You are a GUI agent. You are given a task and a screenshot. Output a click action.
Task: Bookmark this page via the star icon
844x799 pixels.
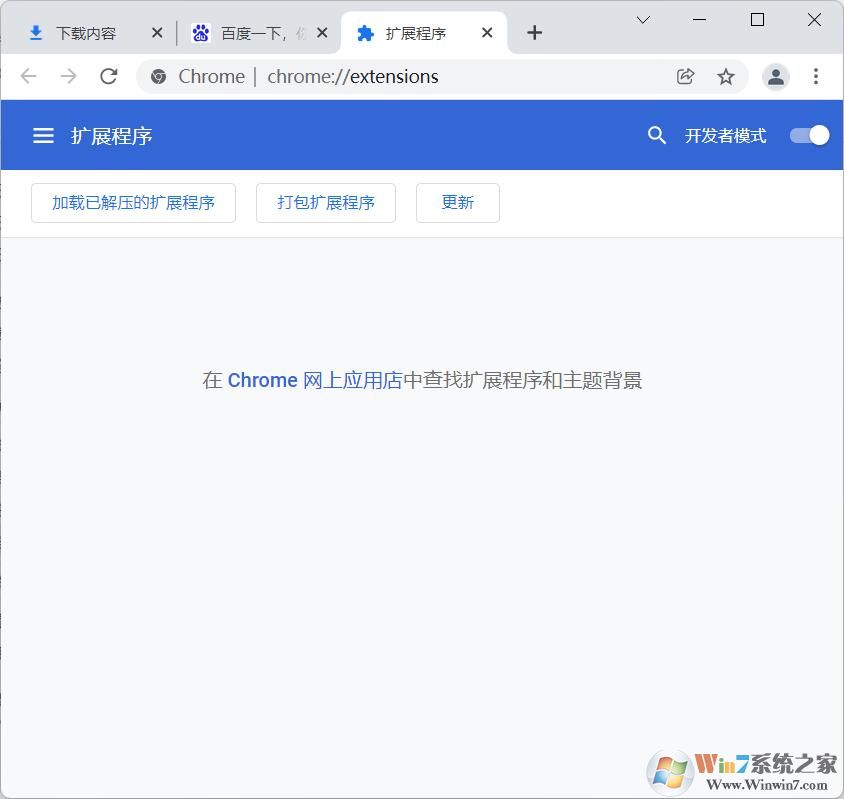point(726,76)
